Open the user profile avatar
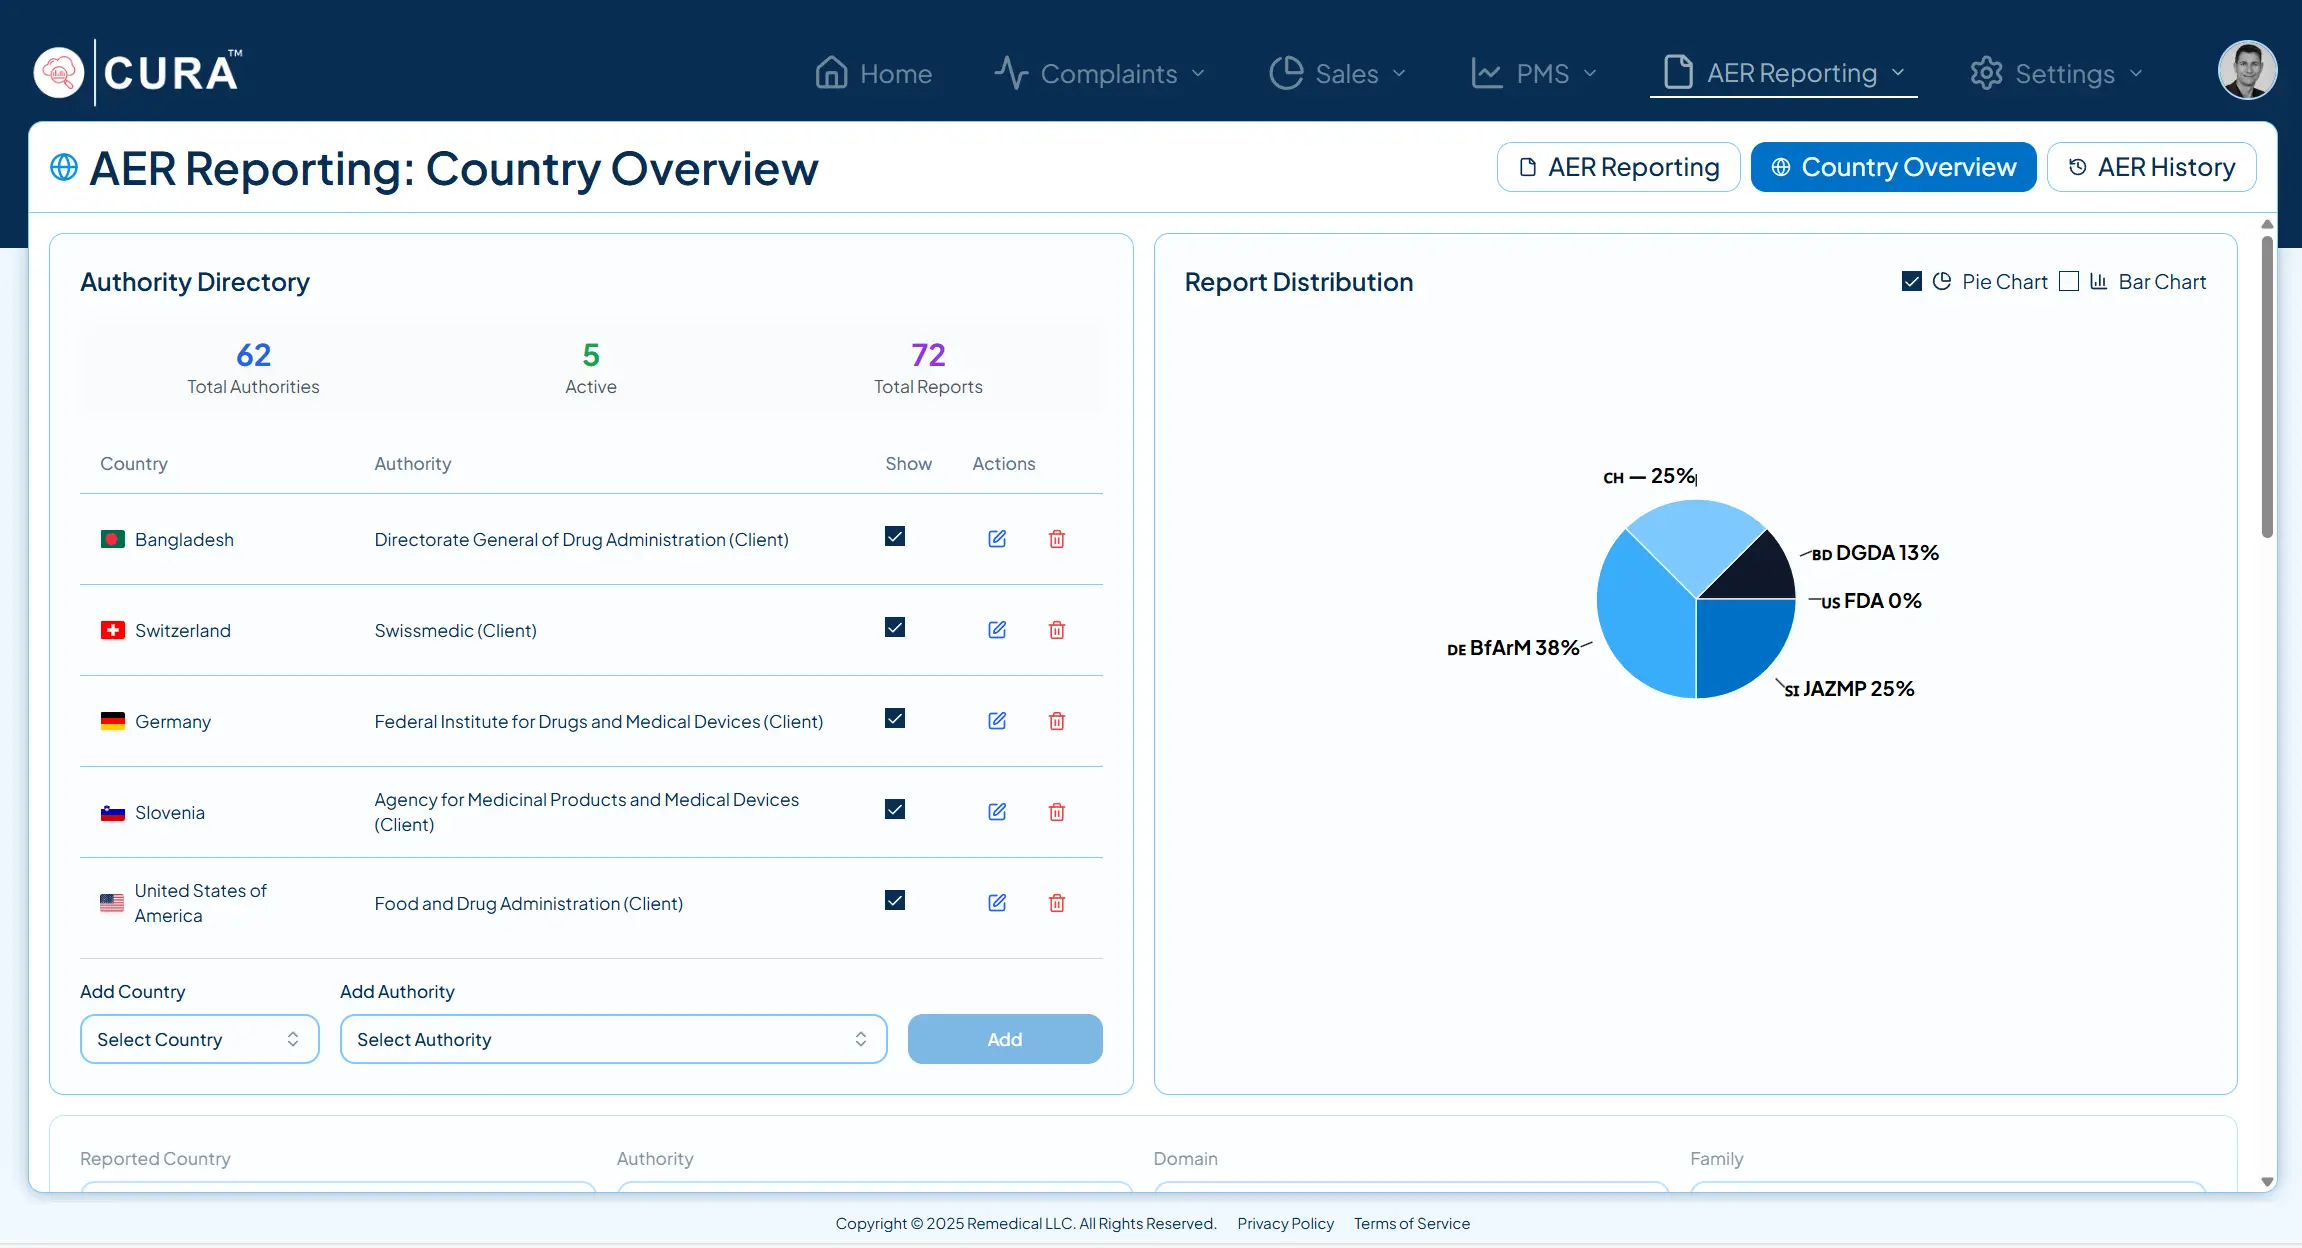This screenshot has height=1248, width=2302. pyautogui.click(x=2246, y=71)
